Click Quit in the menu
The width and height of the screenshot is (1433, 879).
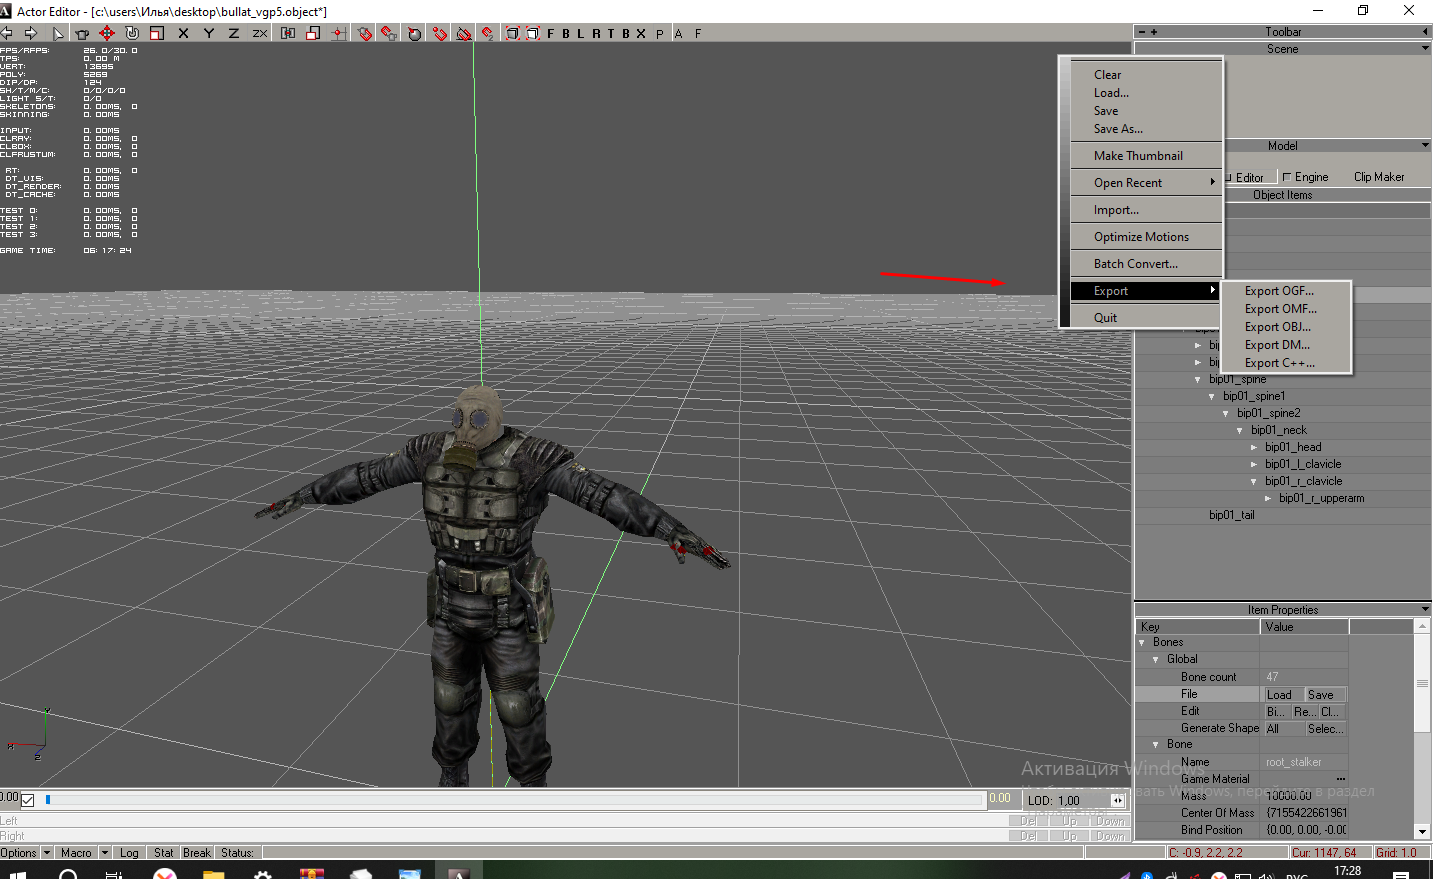1145,318
